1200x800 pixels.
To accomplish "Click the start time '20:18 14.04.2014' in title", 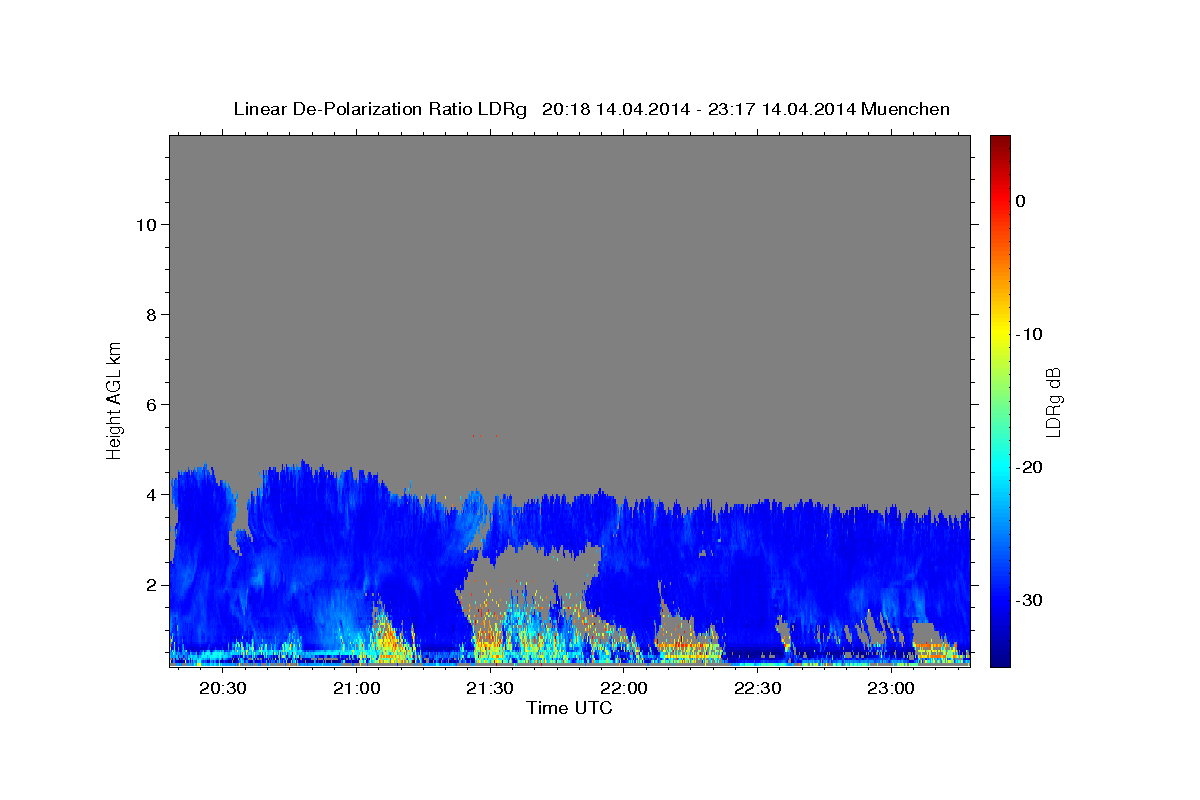I will [x=616, y=109].
